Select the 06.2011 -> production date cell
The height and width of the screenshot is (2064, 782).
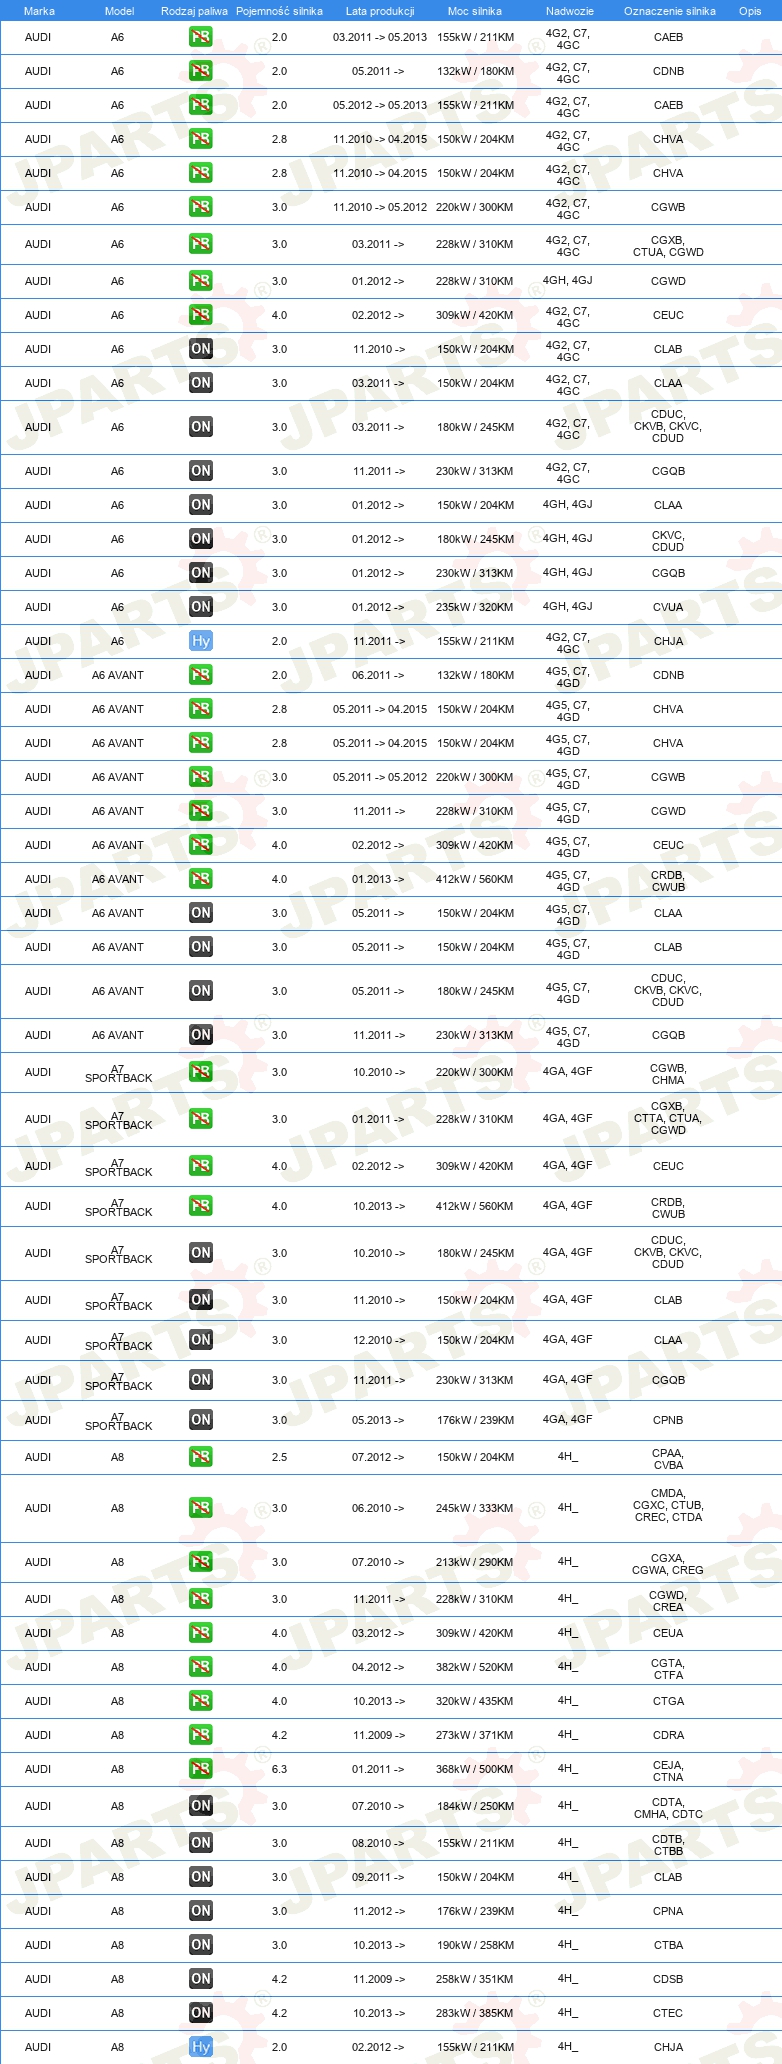[379, 675]
